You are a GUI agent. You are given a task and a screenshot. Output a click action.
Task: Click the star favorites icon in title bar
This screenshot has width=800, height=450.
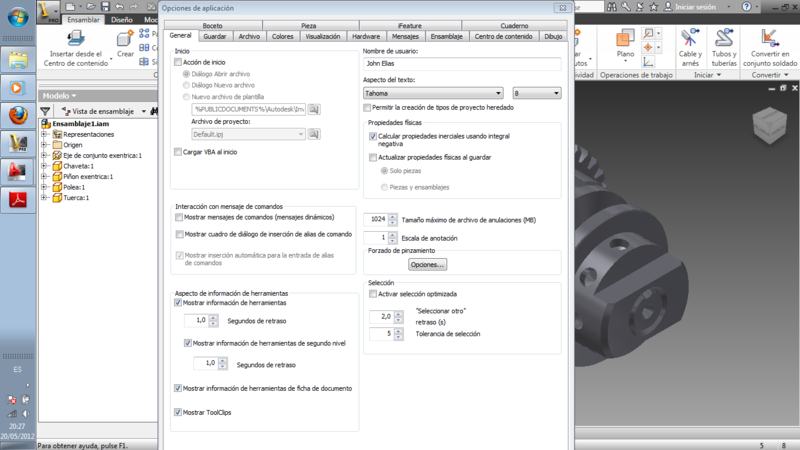(x=654, y=7)
